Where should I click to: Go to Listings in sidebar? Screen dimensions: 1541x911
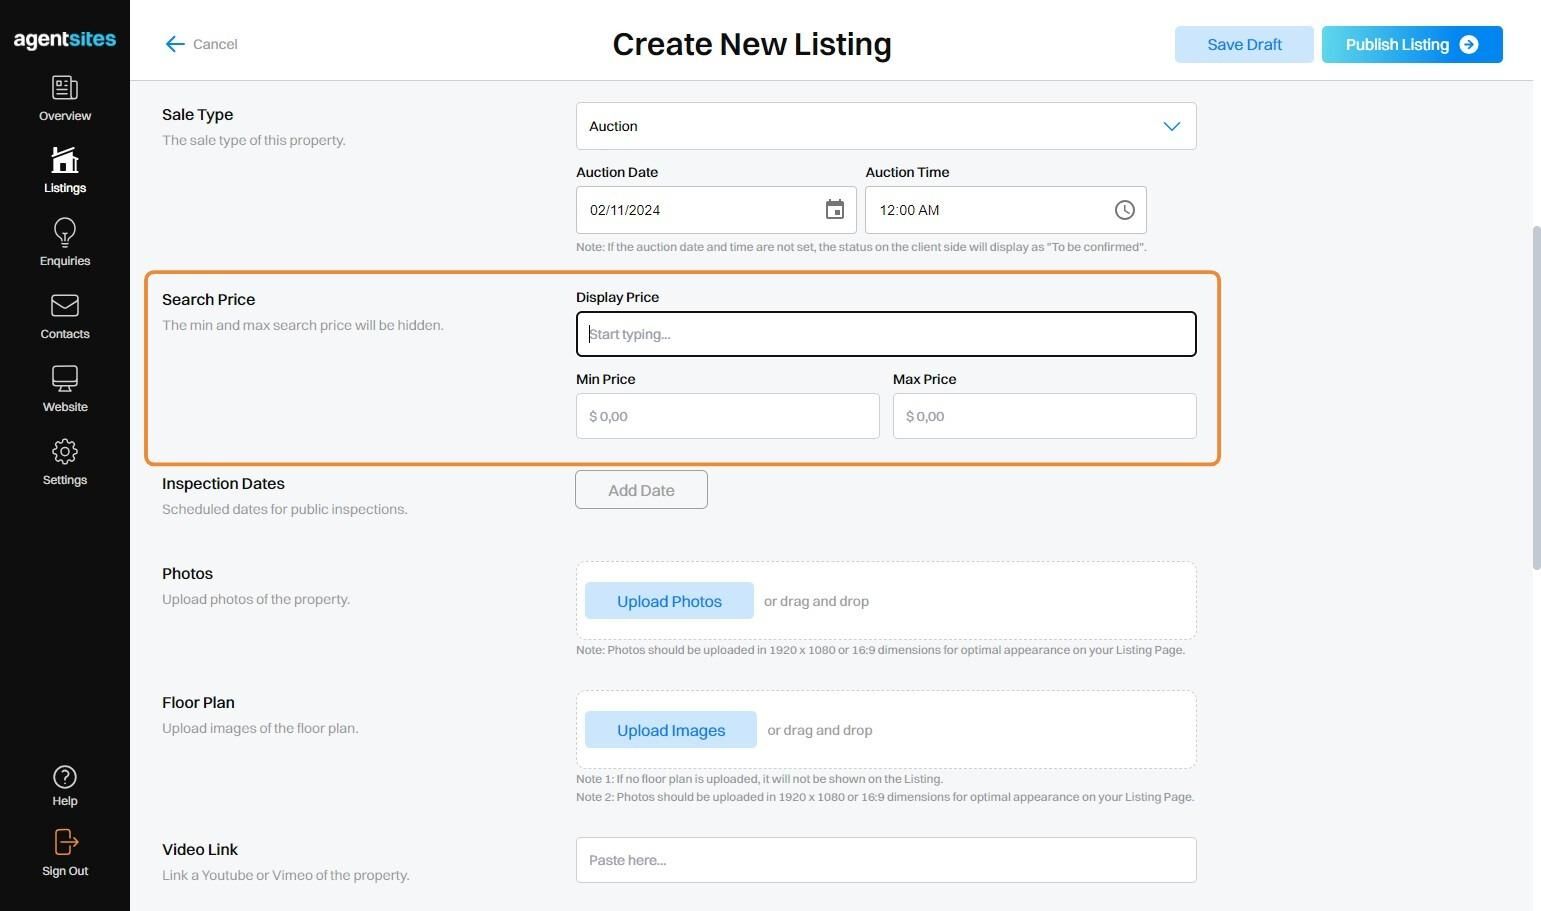coord(65,161)
